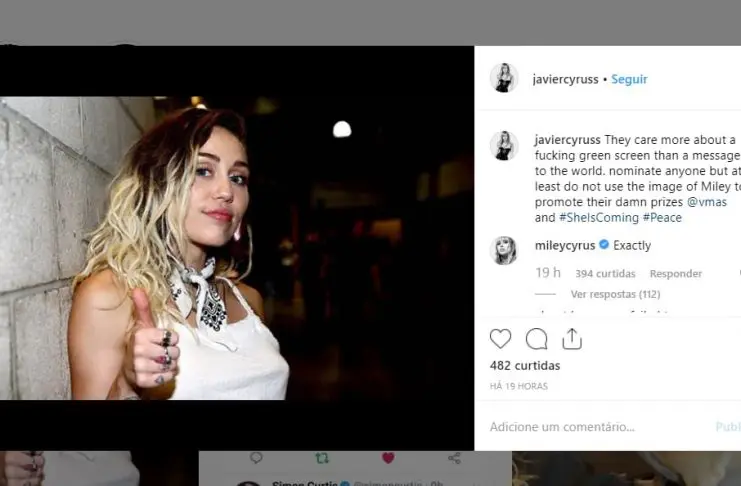741x486 pixels.
Task: Click mileycyrus comment avatar
Action: point(504,250)
